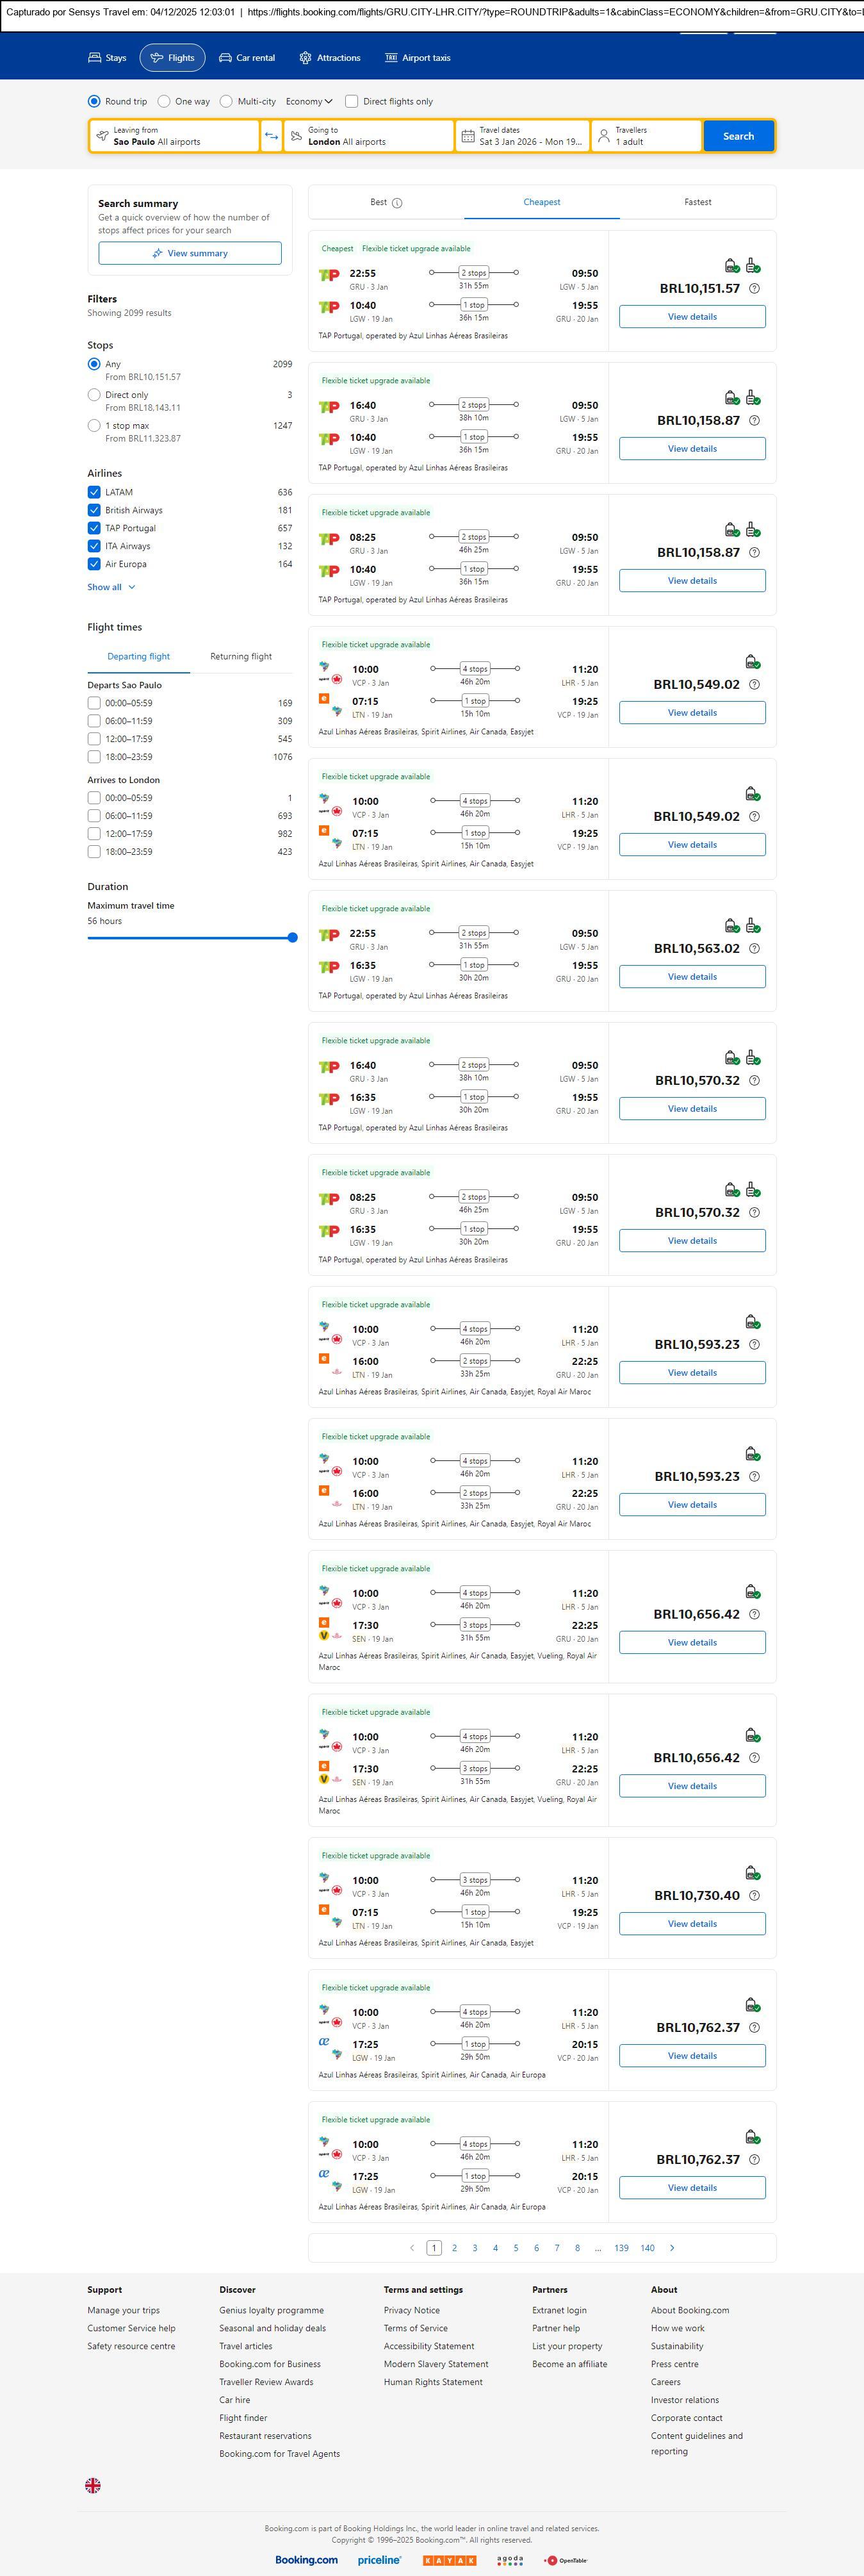
Task: Click the UK flag language icon
Action: tap(93, 2484)
